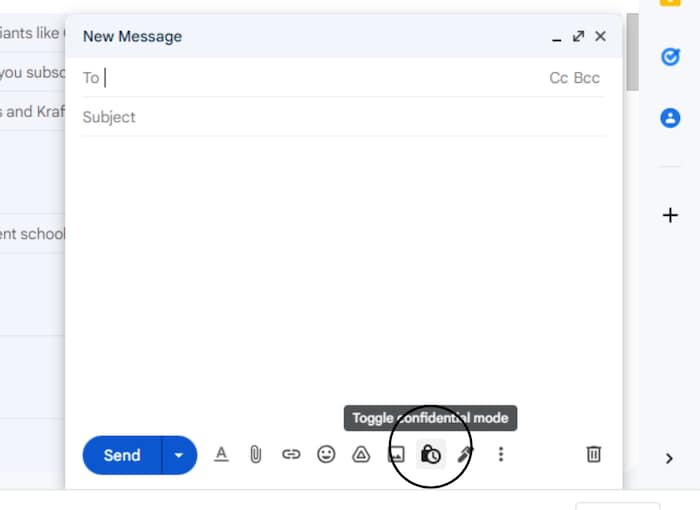The image size is (700, 510).
Task: Open Google Tasks in side panel
Action: [x=670, y=57]
